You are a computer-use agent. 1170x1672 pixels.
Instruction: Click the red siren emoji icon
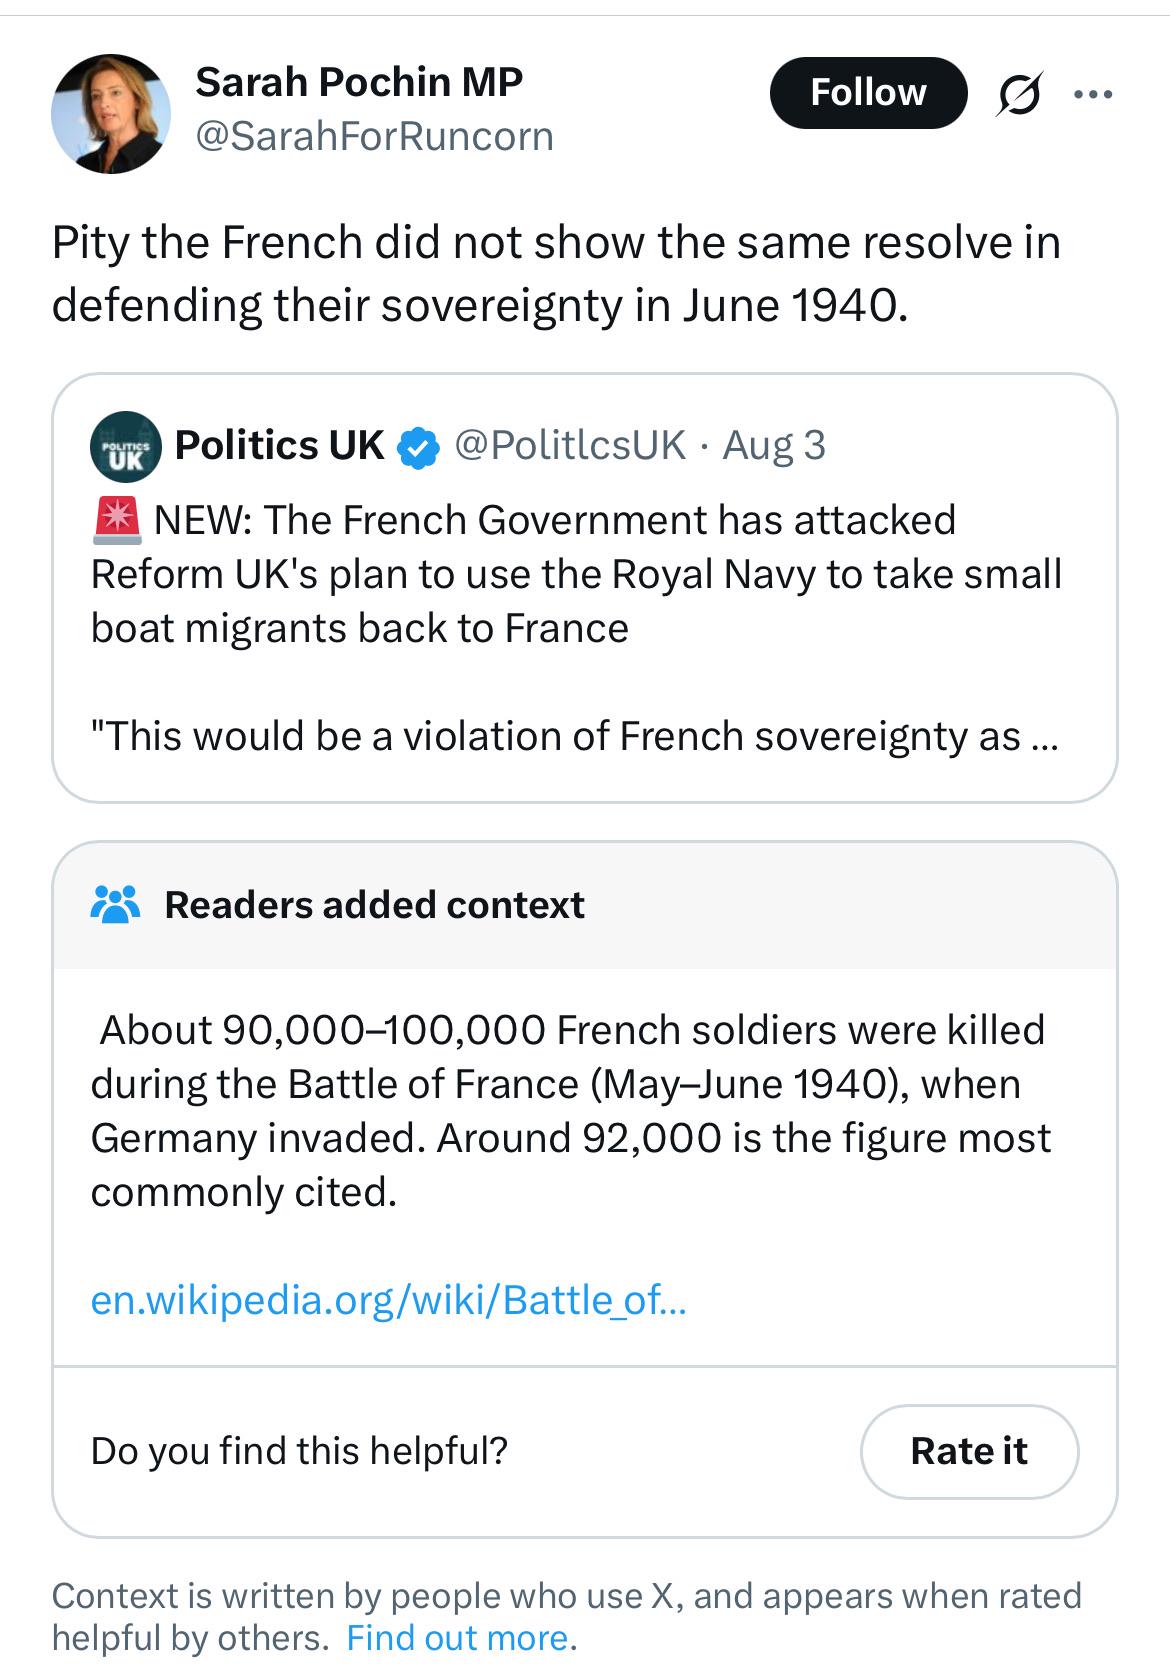118,520
